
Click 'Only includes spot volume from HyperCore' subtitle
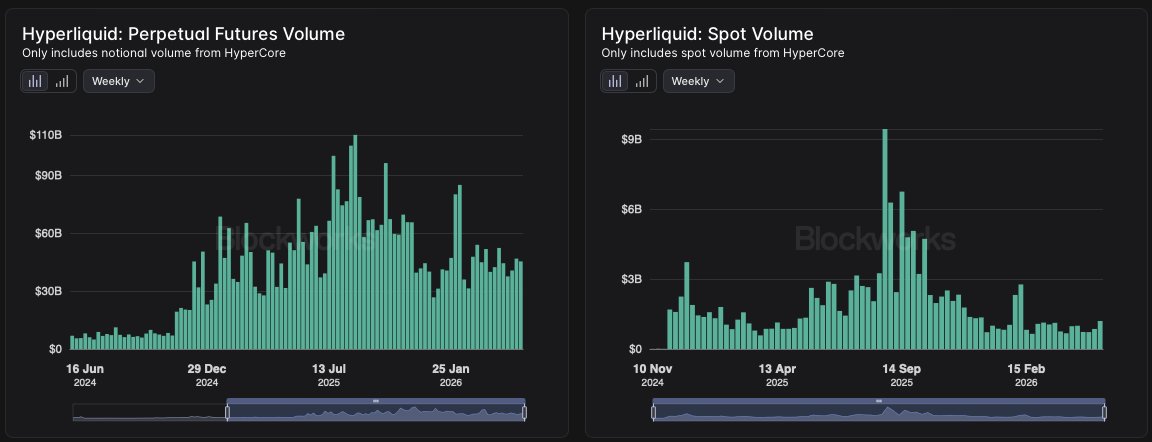coord(723,53)
